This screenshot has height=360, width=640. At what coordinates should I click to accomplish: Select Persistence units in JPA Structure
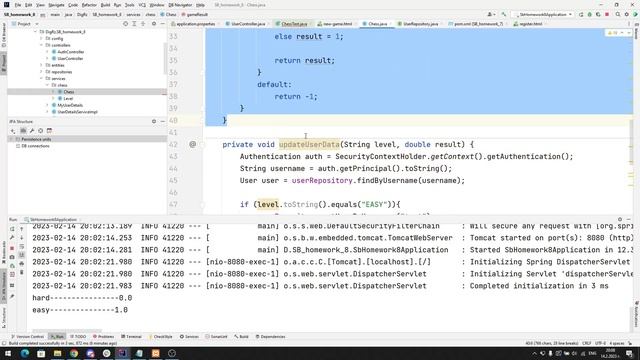pyautogui.click(x=36, y=139)
